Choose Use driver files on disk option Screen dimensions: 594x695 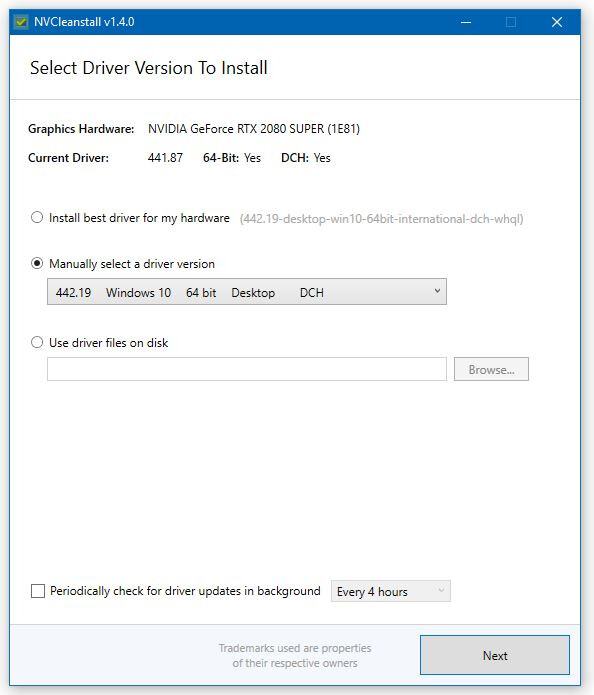(37, 342)
